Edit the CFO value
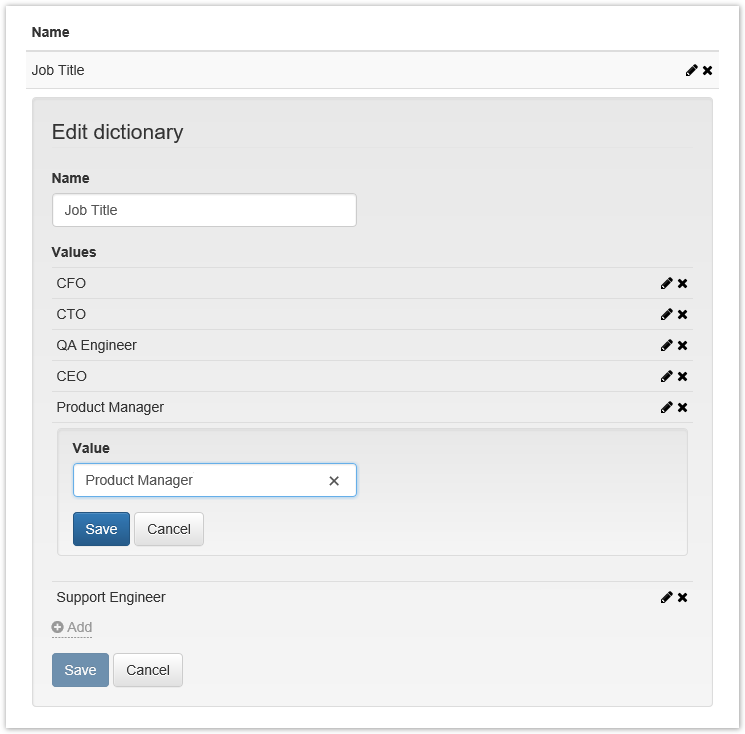Viewport: 745px width, 734px height. 666,283
